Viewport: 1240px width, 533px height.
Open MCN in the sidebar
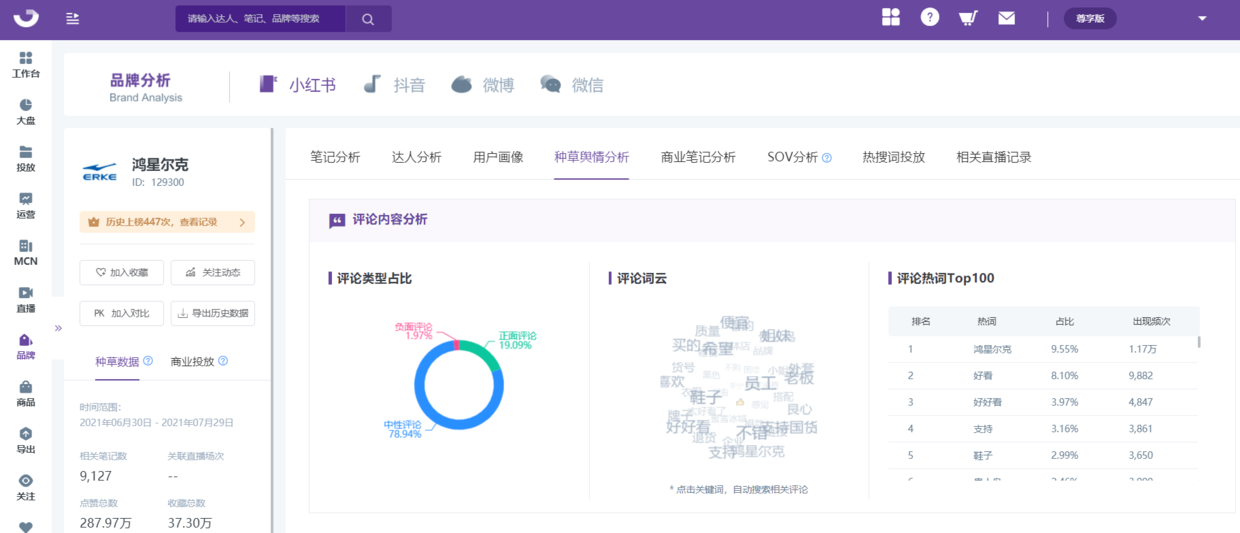point(26,253)
